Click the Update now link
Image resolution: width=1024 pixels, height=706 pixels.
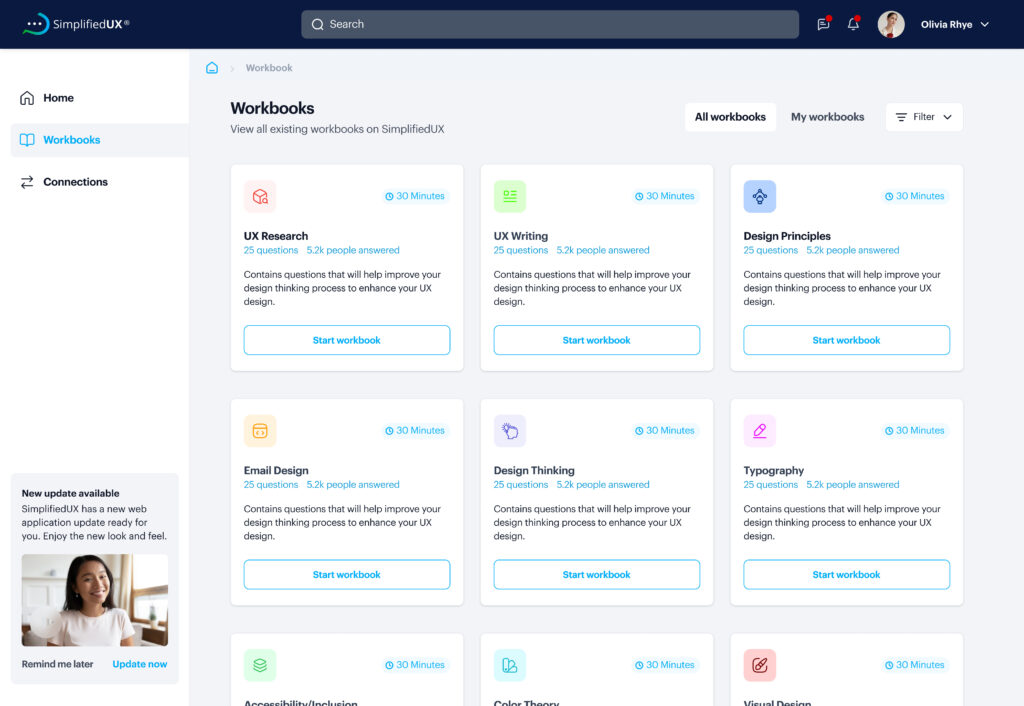pos(140,664)
